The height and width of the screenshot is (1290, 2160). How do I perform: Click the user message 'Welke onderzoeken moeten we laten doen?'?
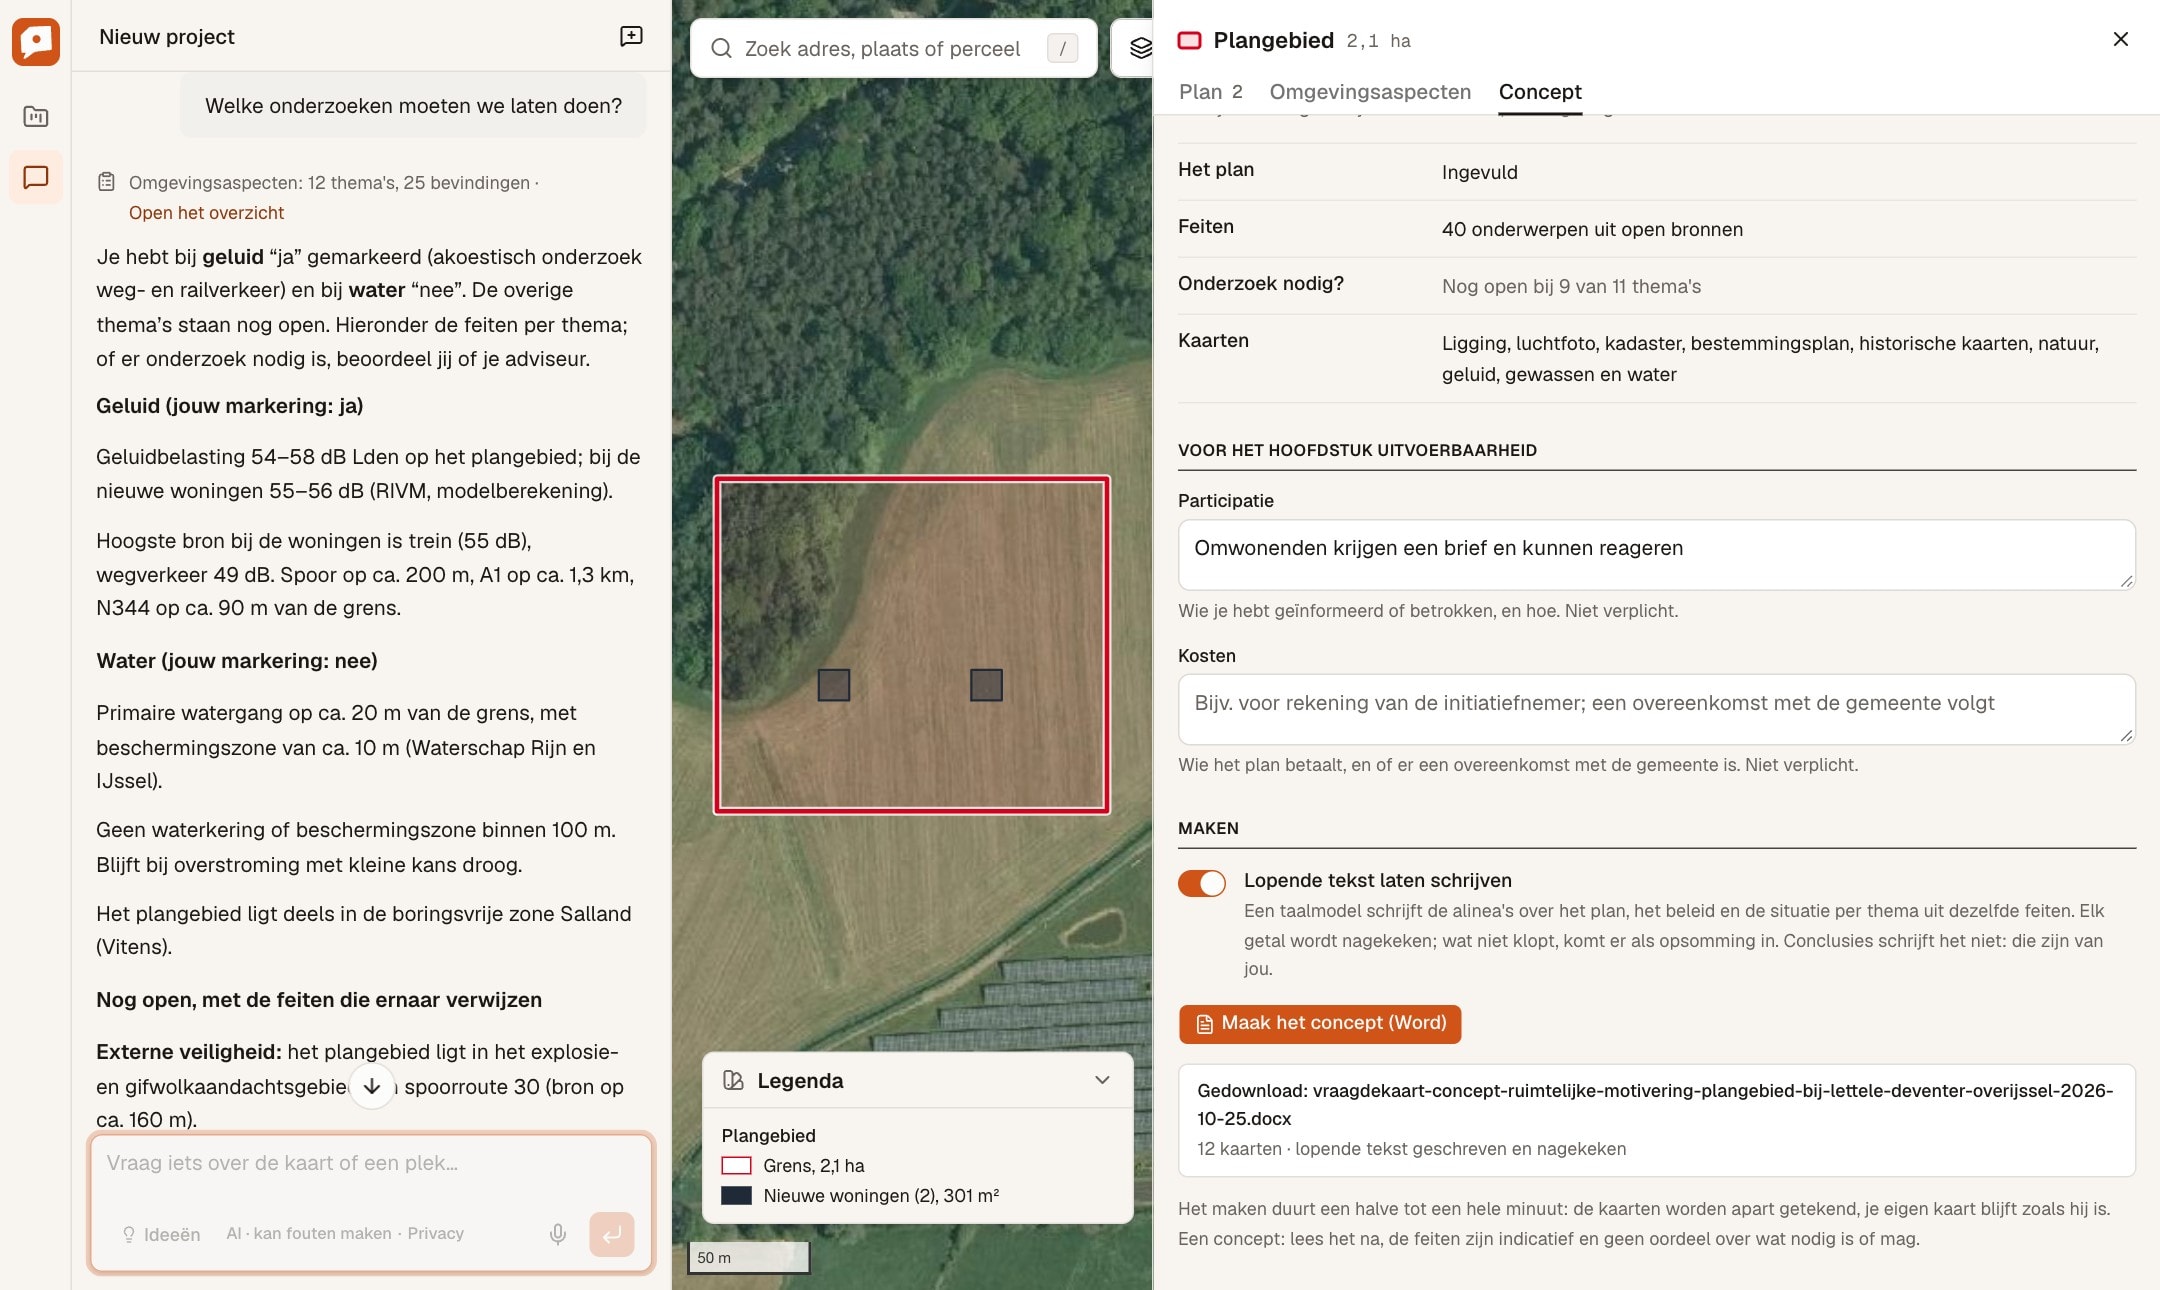pos(413,106)
